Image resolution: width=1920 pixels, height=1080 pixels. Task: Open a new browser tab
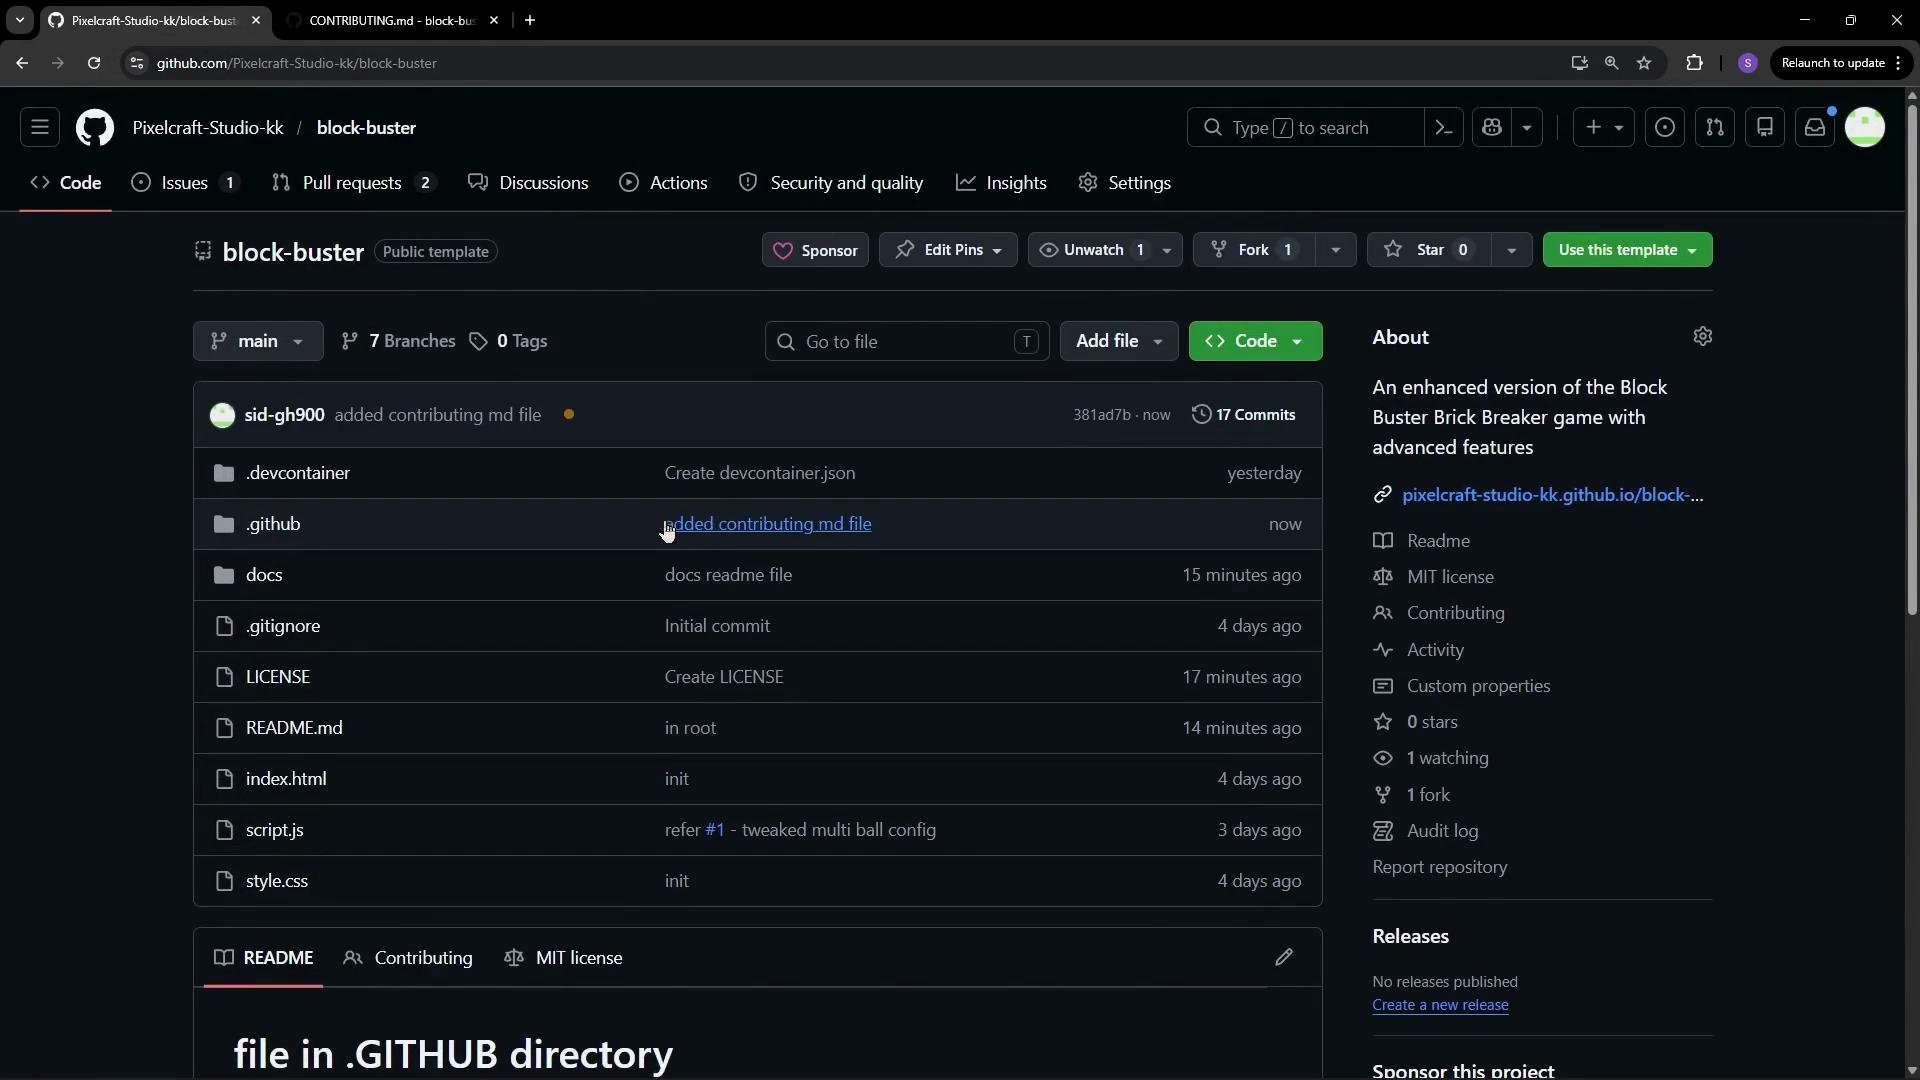tap(530, 20)
